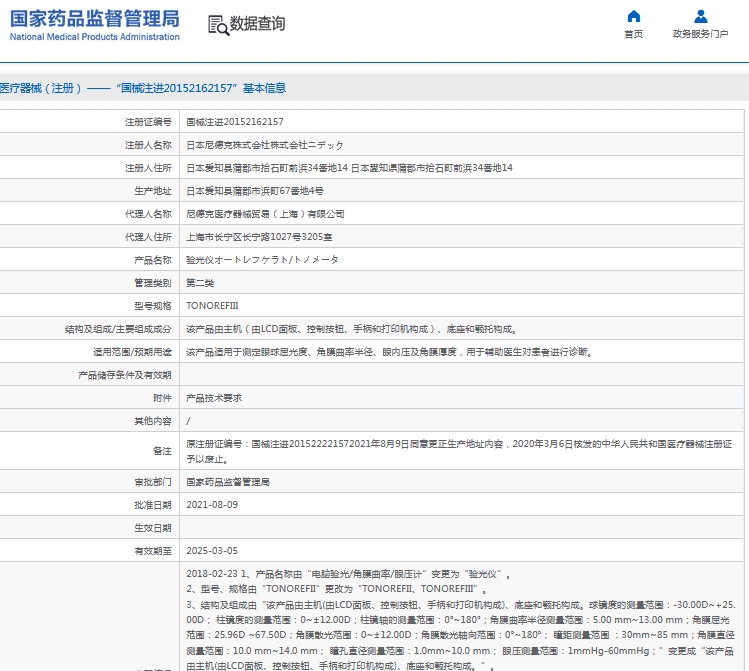This screenshot has width=749, height=671.
Task: Click the 审批部门 value 国家药品监督管理局
Action: click(227, 482)
